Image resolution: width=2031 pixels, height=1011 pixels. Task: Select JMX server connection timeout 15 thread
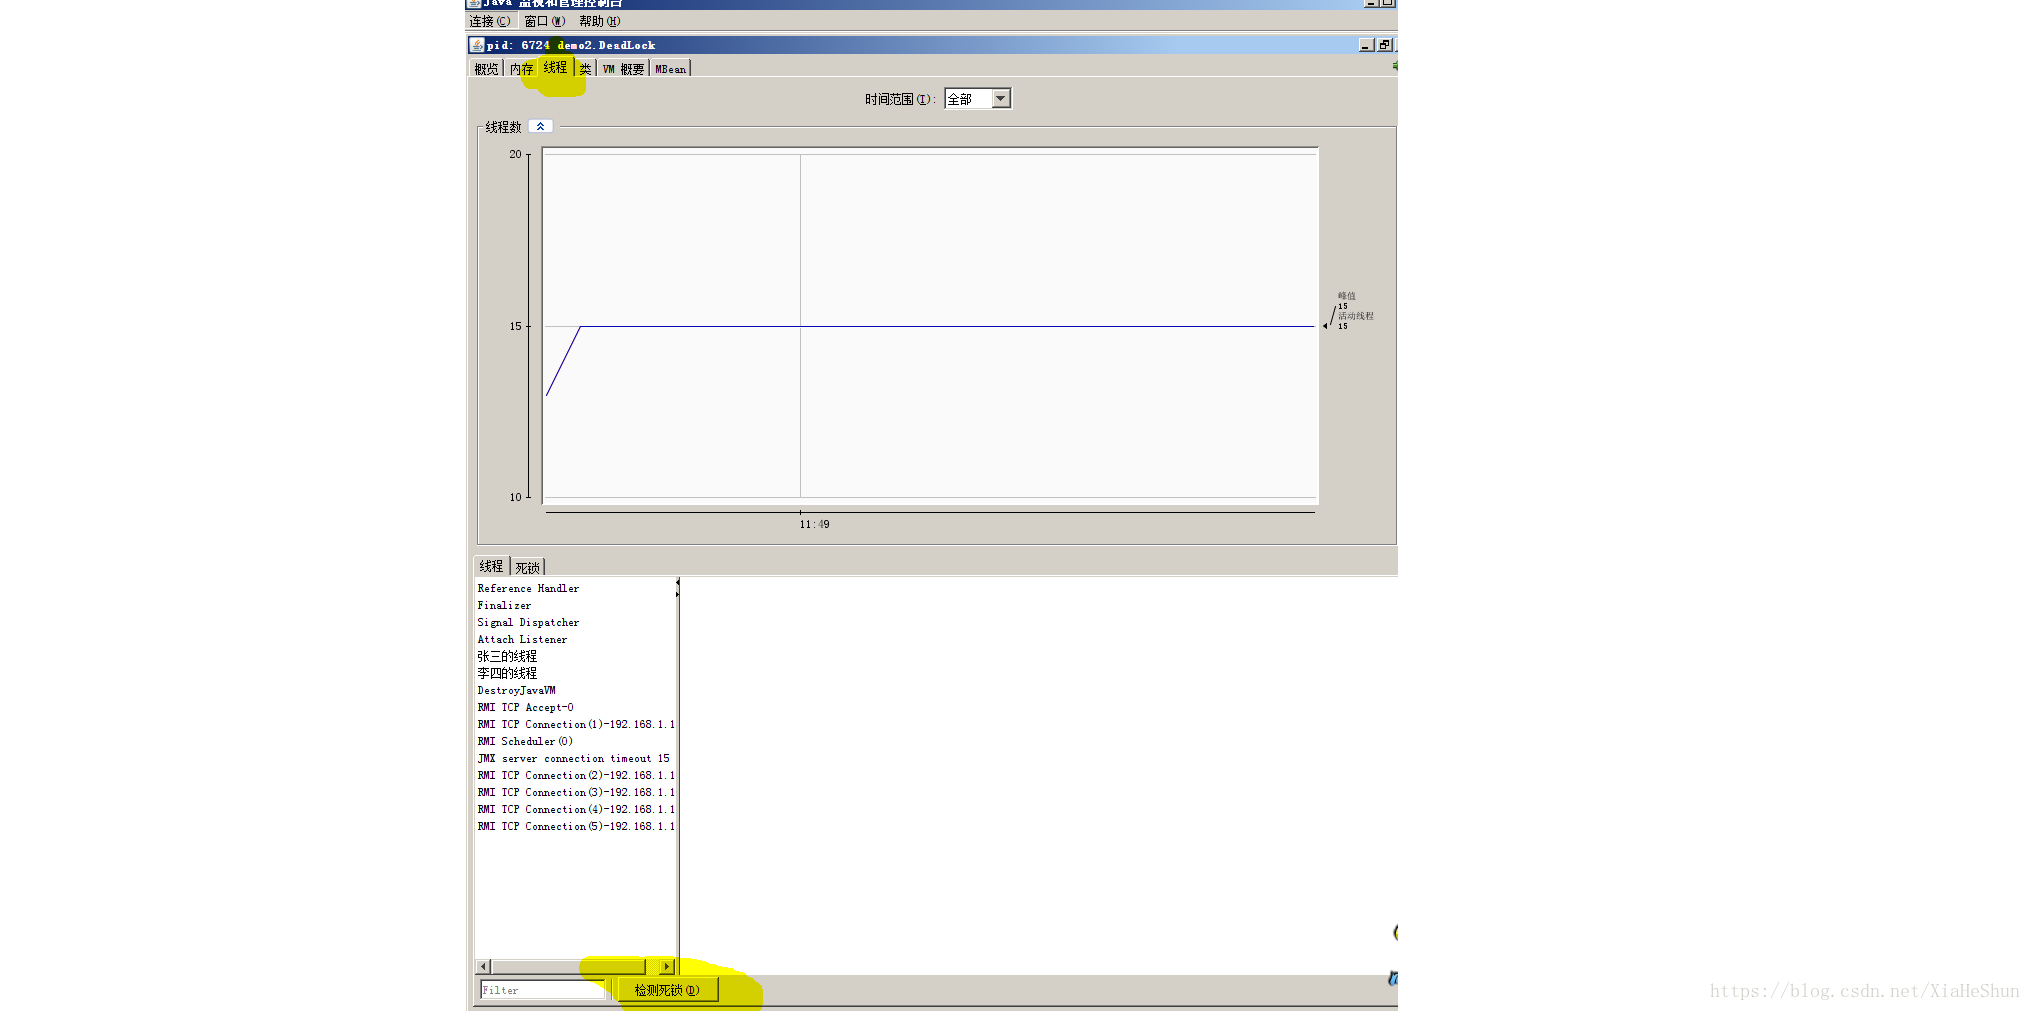coord(575,758)
